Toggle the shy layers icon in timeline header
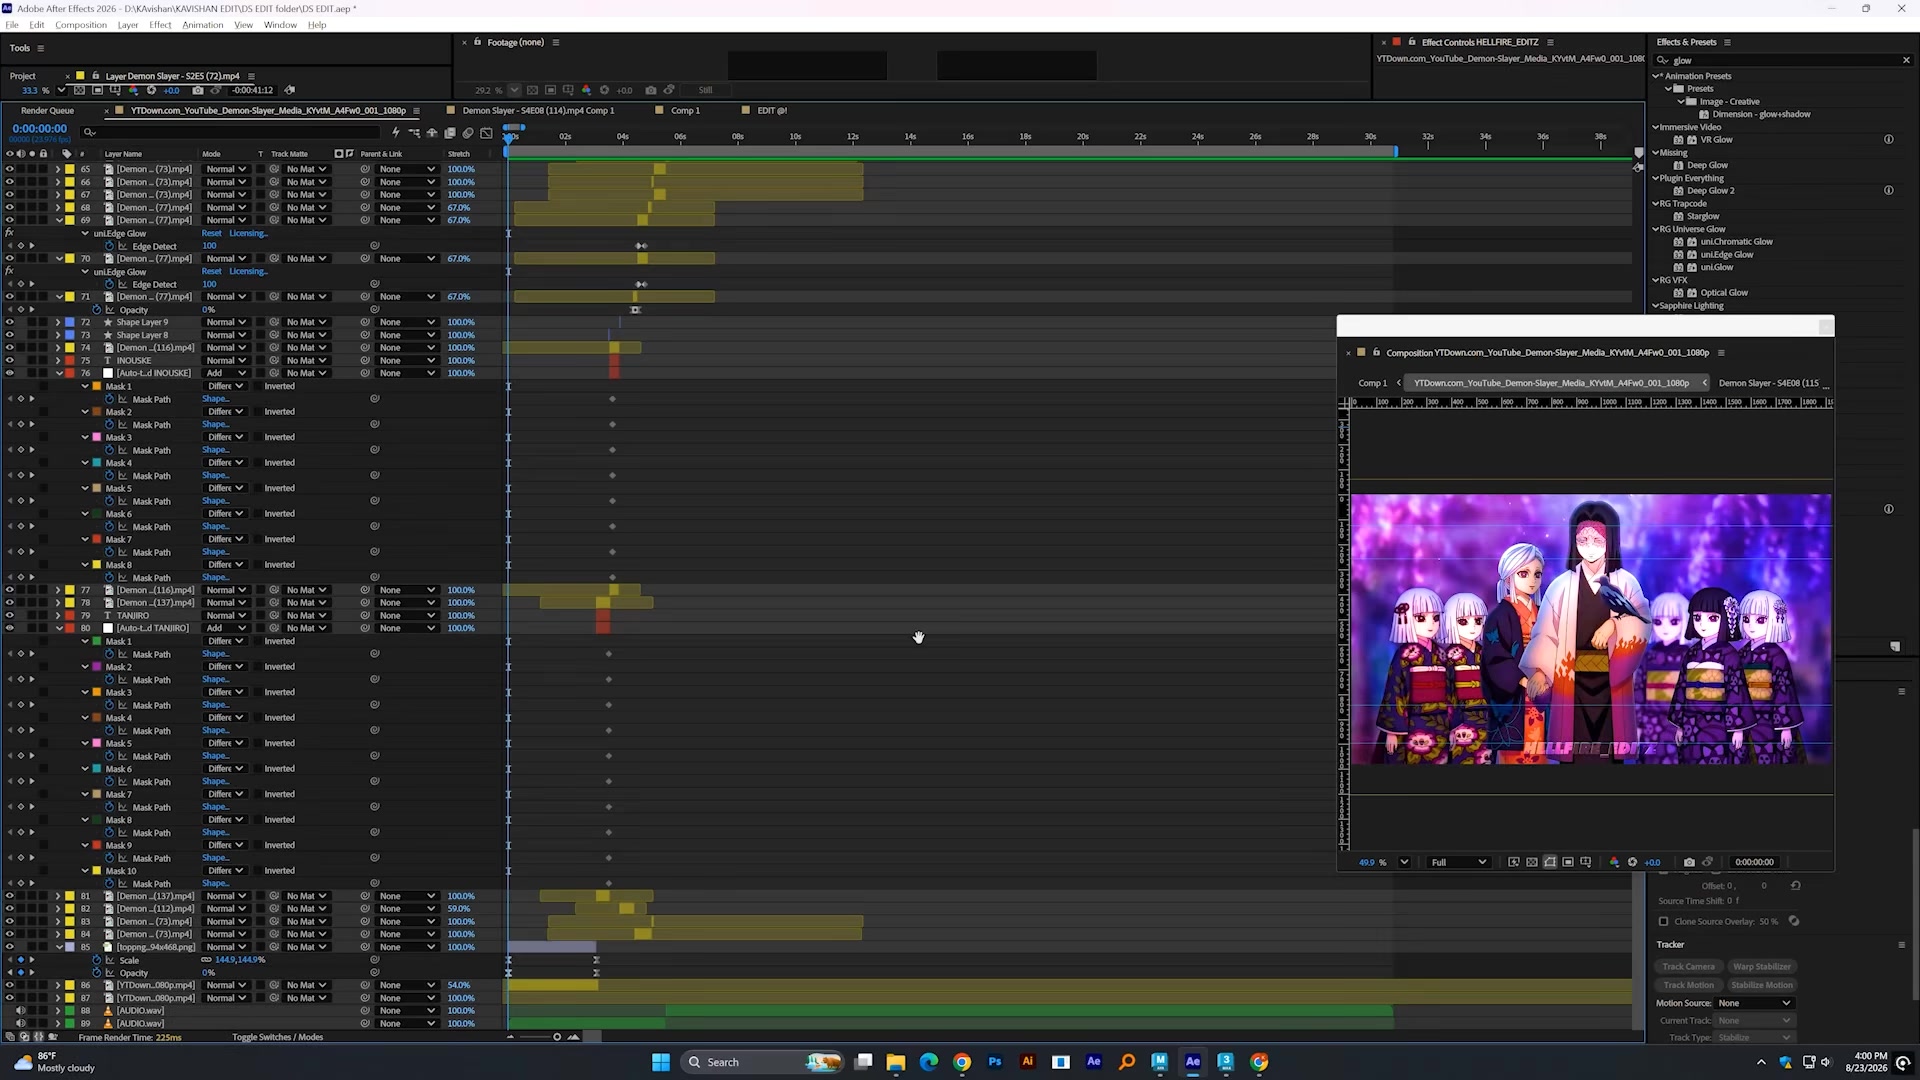 [x=432, y=132]
